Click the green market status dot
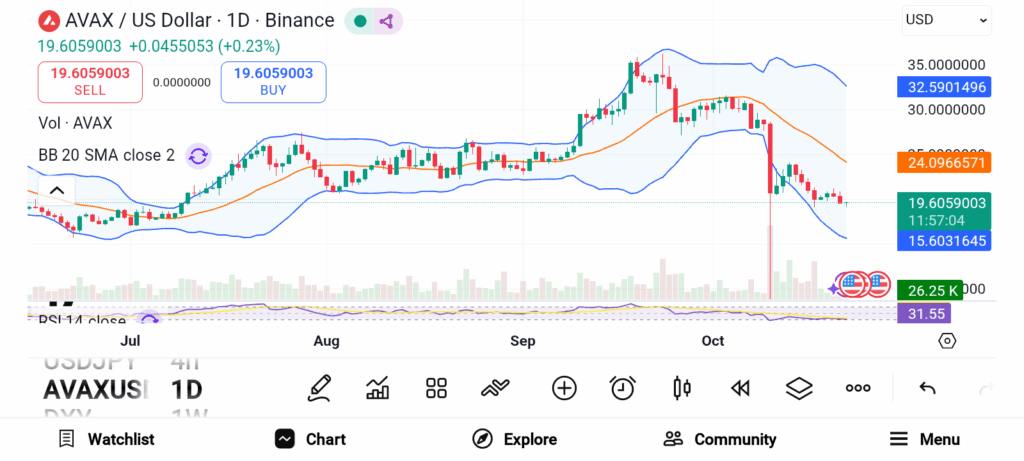The width and height of the screenshot is (1024, 461). (360, 20)
